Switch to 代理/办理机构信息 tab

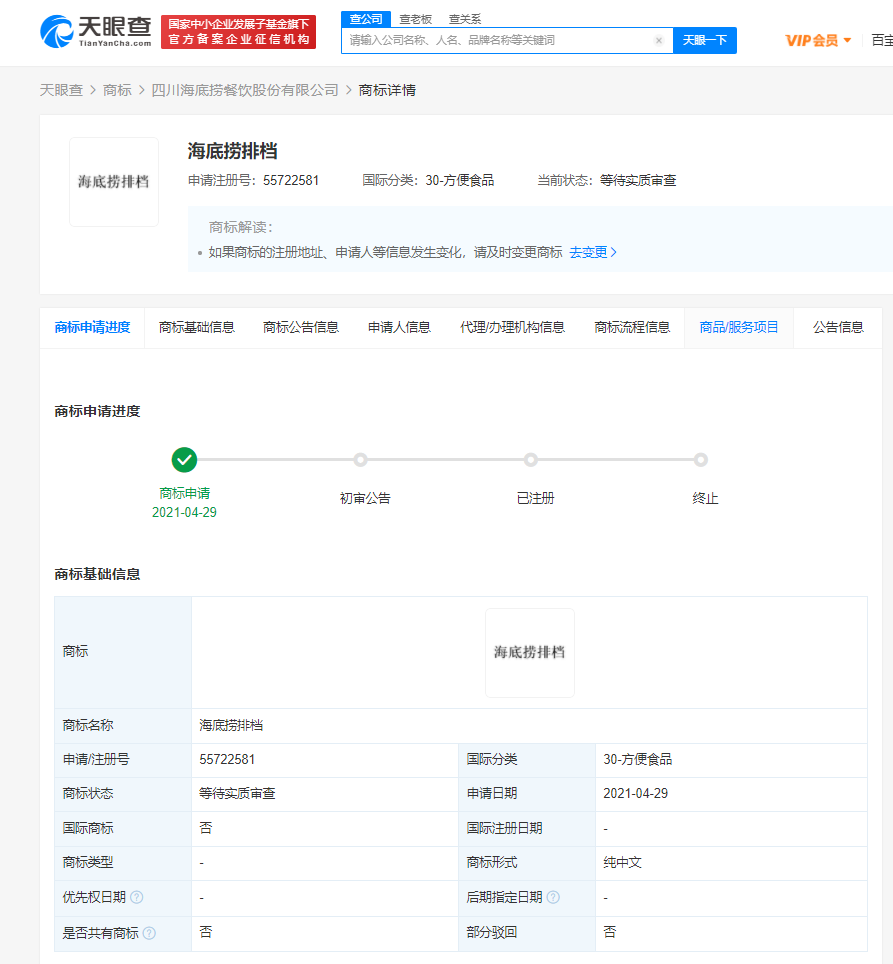coord(513,328)
